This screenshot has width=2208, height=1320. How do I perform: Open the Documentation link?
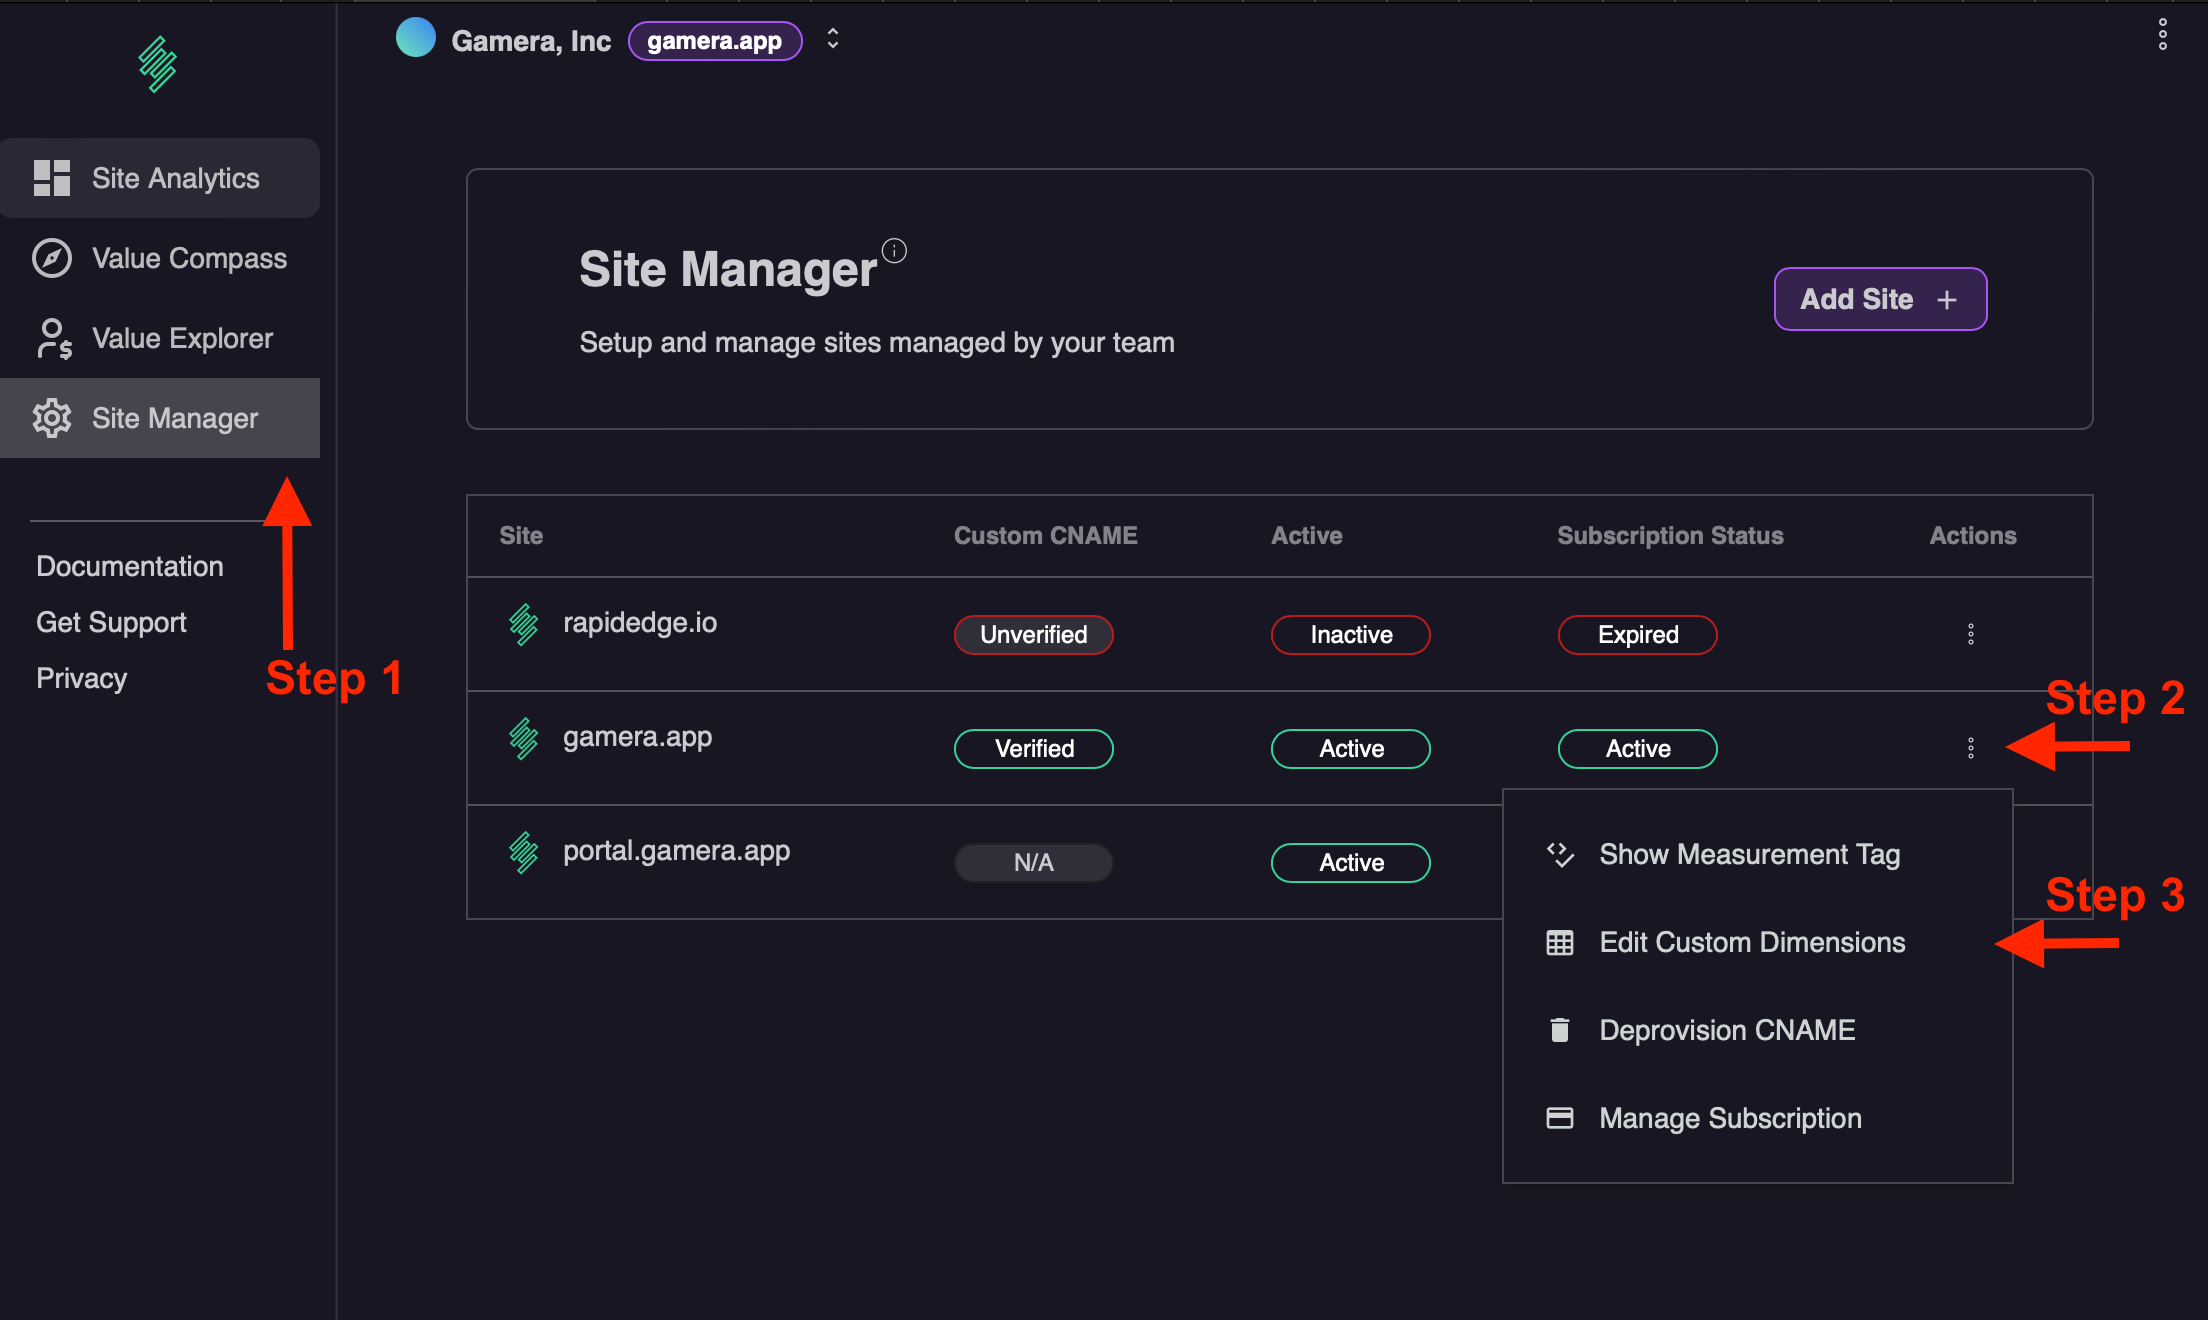coord(130,566)
